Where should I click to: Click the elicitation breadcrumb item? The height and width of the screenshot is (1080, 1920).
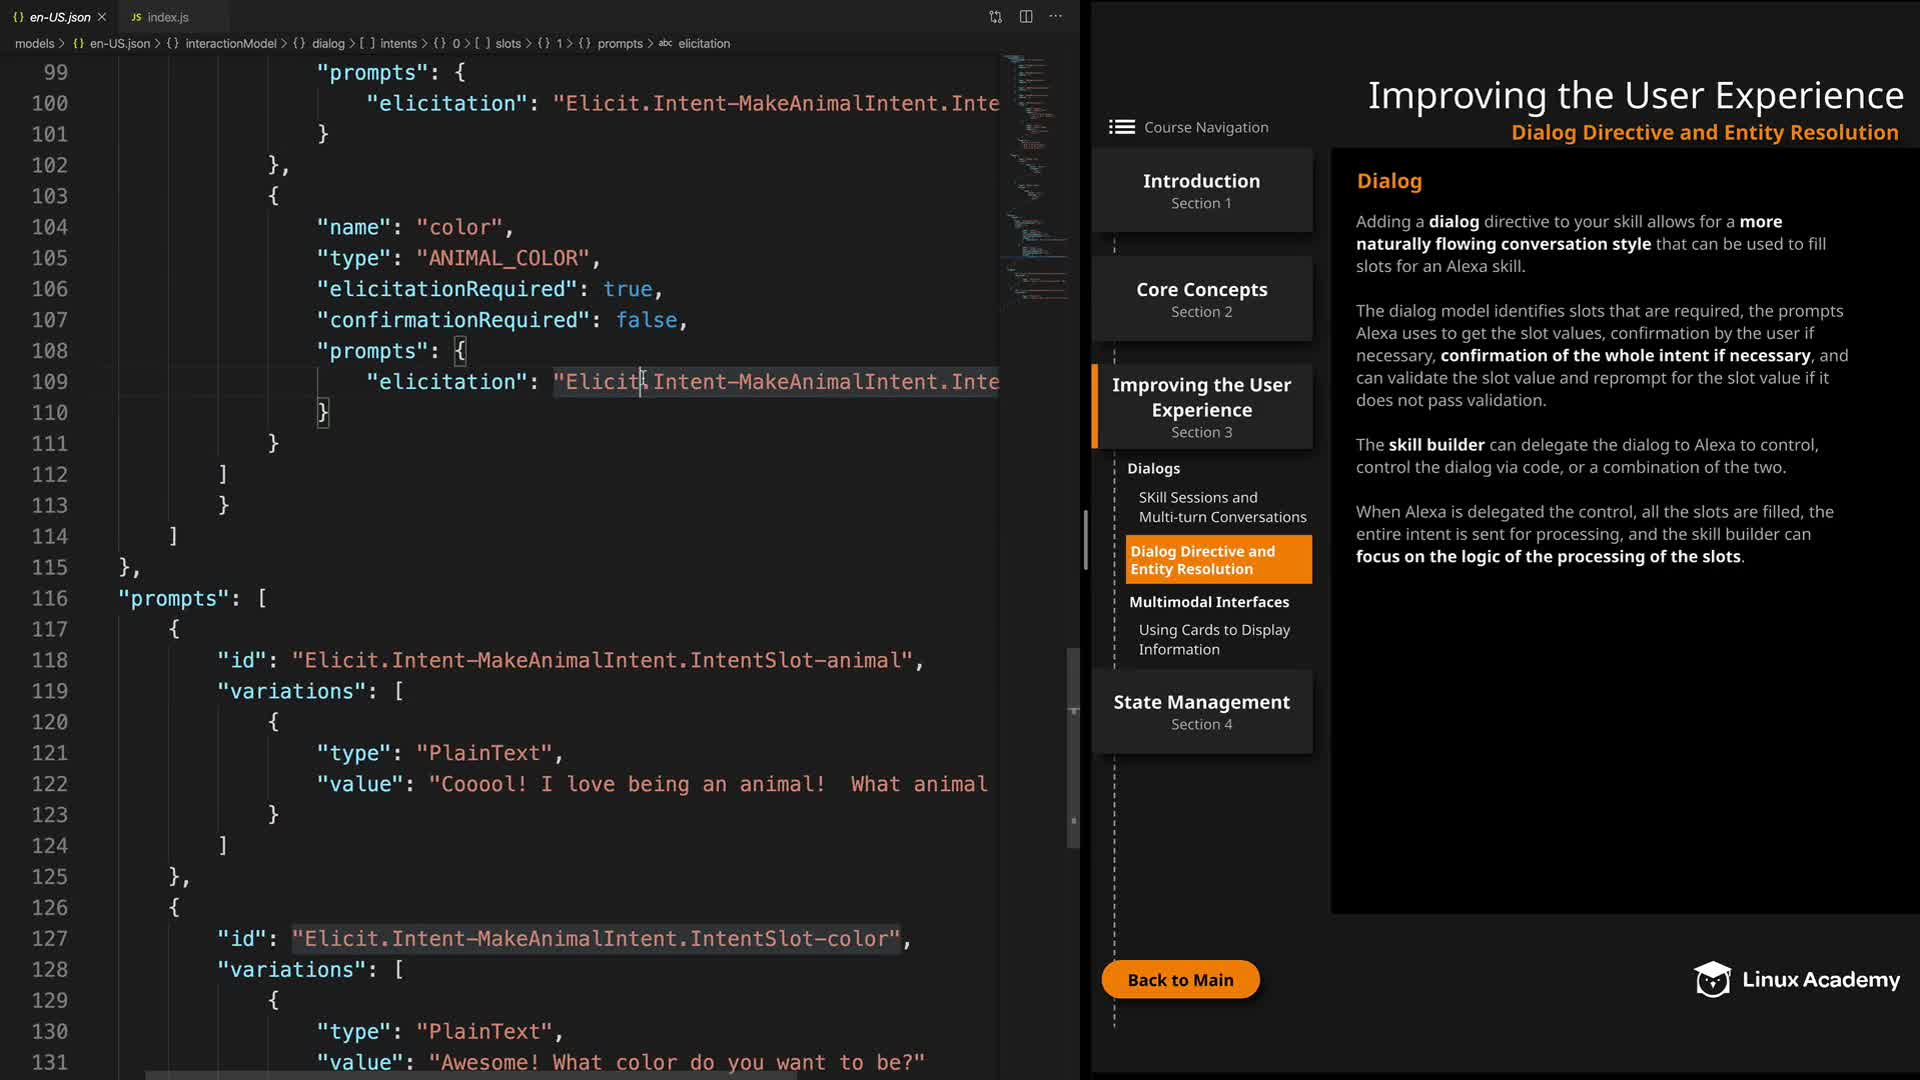click(x=704, y=44)
